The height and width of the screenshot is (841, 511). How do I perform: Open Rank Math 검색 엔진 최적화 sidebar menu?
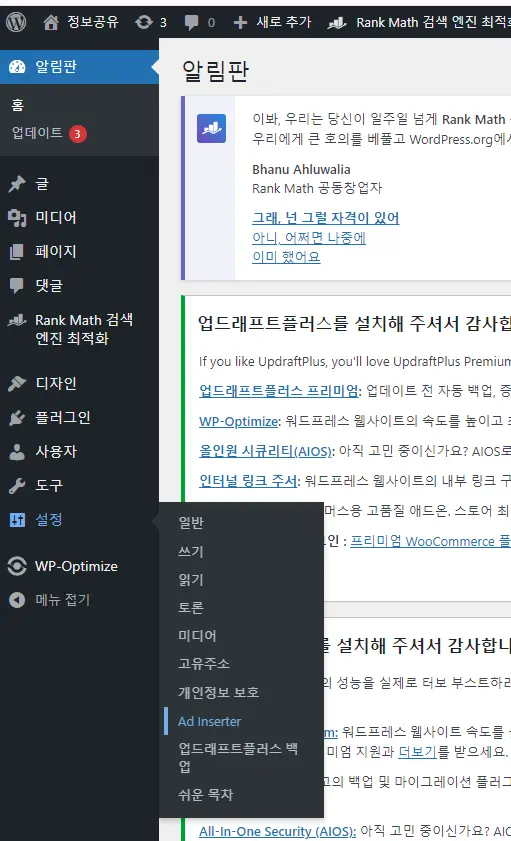[x=84, y=329]
